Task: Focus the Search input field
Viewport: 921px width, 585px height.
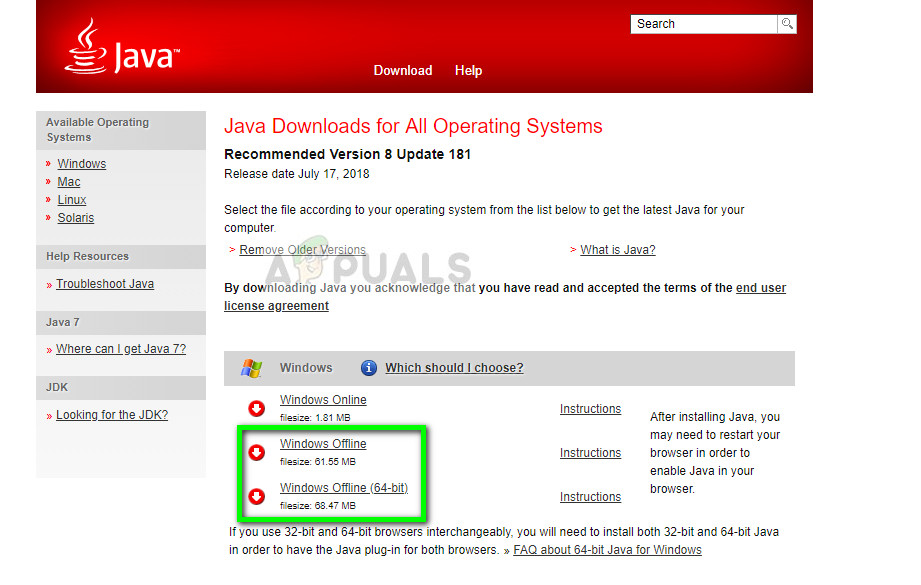Action: (704, 23)
